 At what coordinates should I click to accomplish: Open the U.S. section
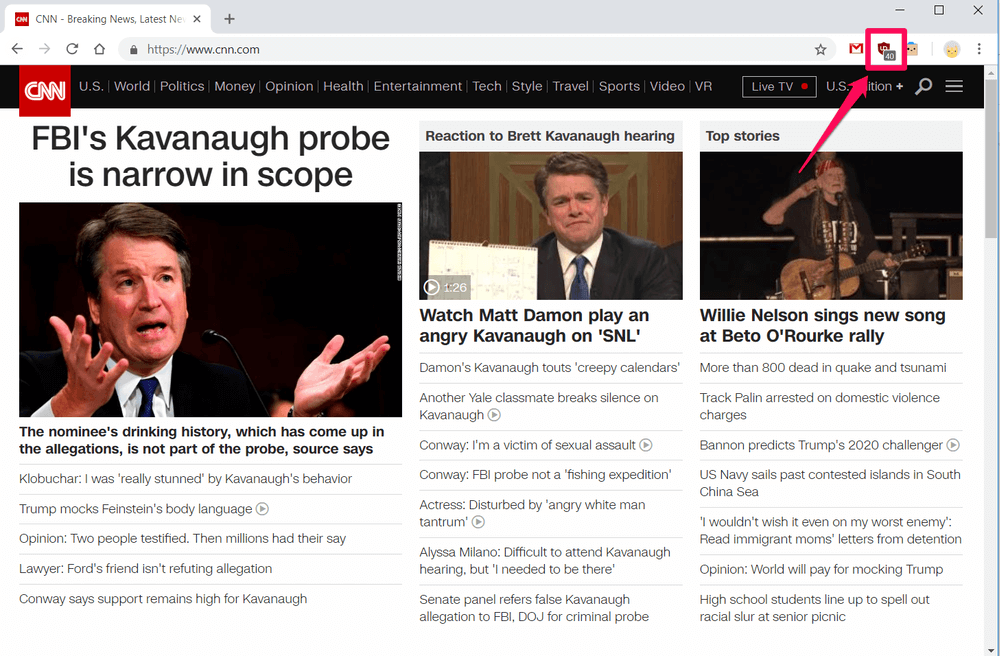point(91,86)
